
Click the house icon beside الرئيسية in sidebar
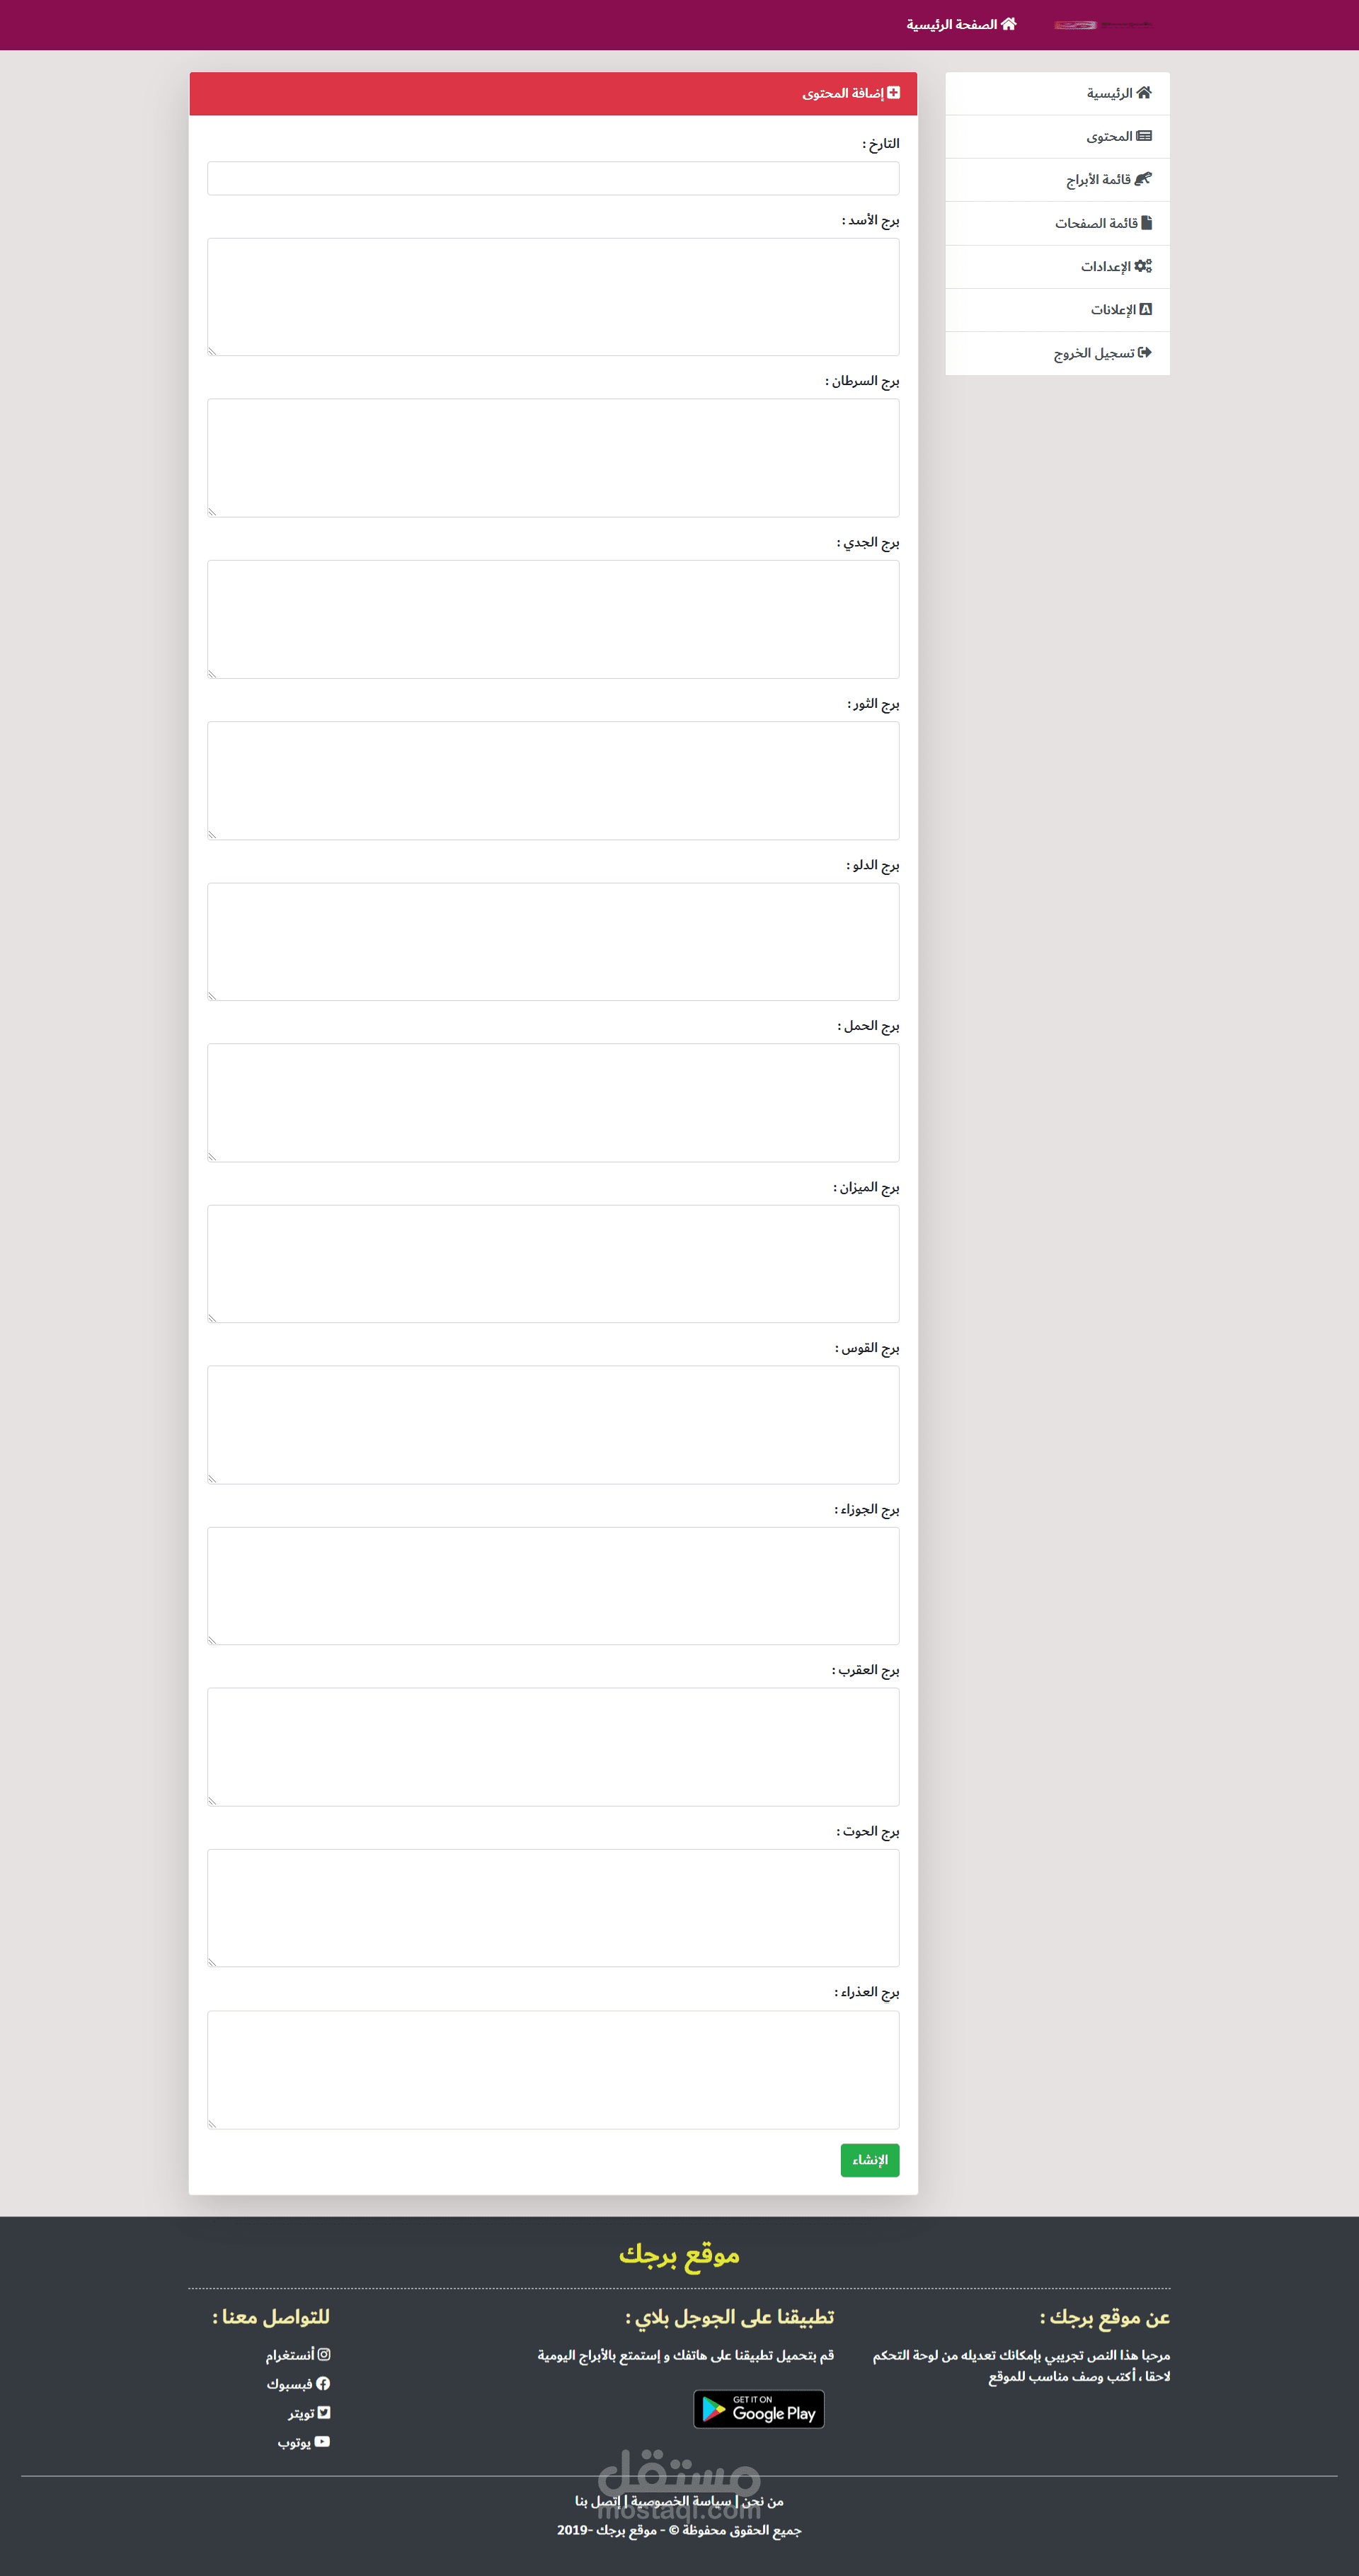click(x=1144, y=93)
